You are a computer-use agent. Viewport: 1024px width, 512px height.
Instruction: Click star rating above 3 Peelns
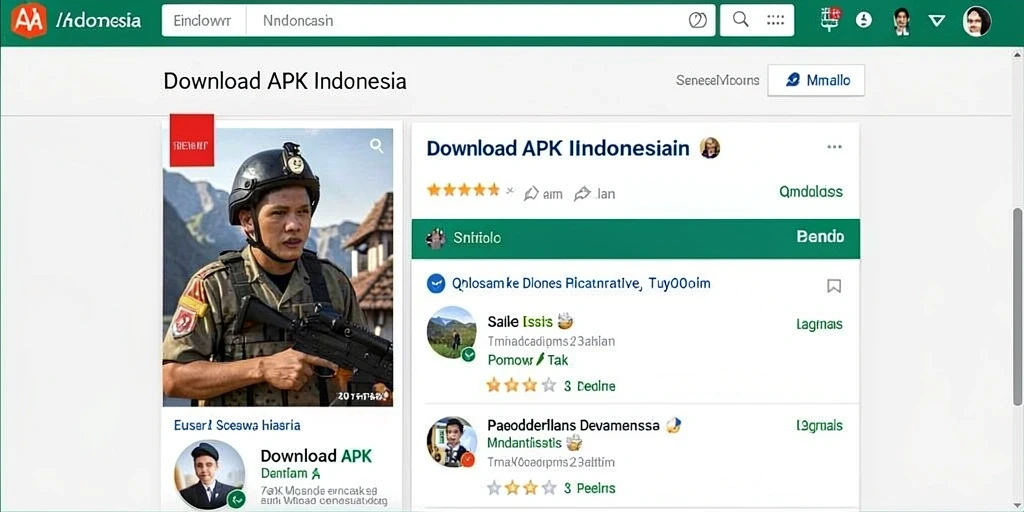click(521, 487)
